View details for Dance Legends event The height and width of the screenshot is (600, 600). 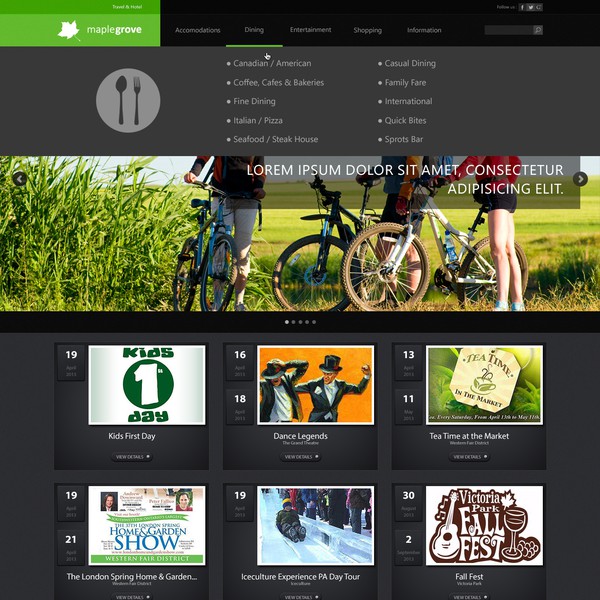tap(300, 457)
